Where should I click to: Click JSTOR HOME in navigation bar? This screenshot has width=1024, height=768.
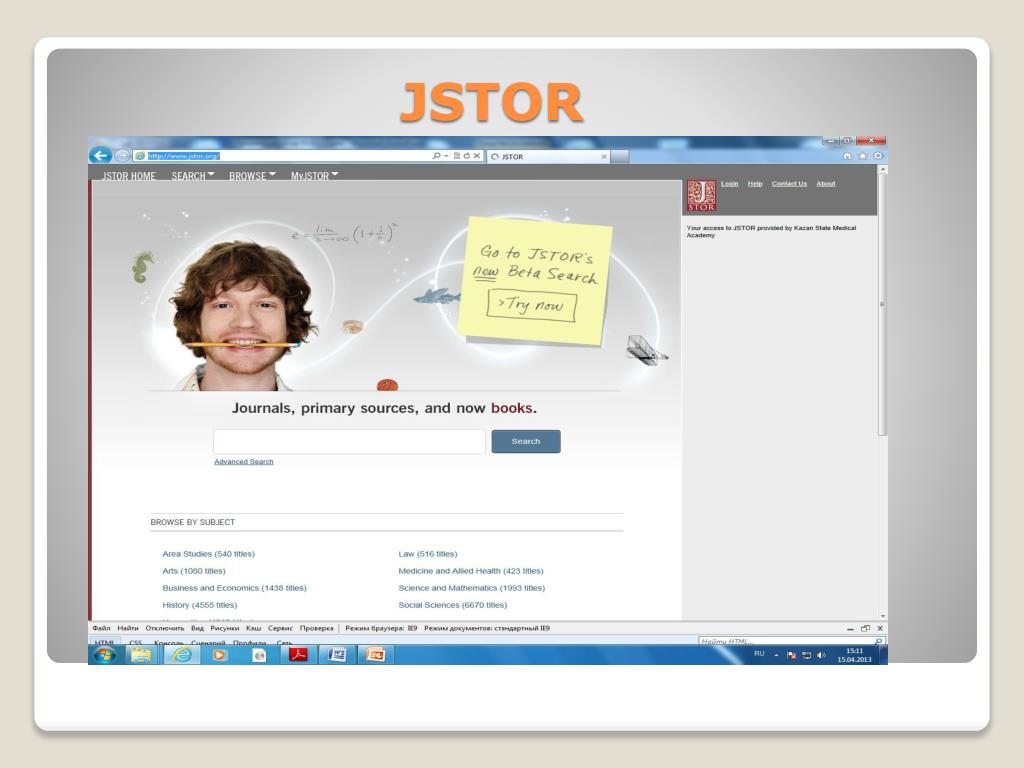pos(129,176)
